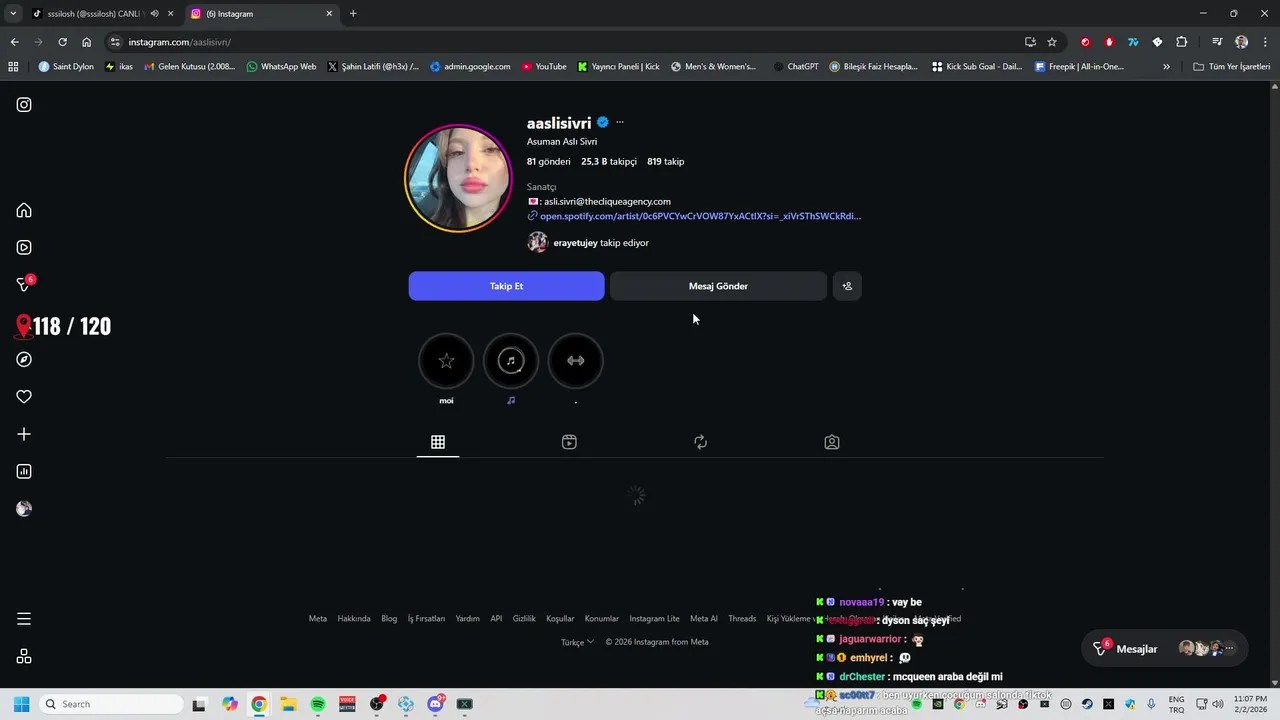Bookmark this page with star icon
This screenshot has height=720, width=1280.
pos(1052,42)
